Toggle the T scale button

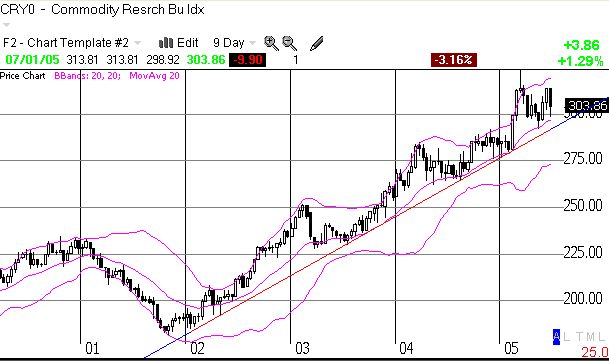pyautogui.click(x=579, y=337)
